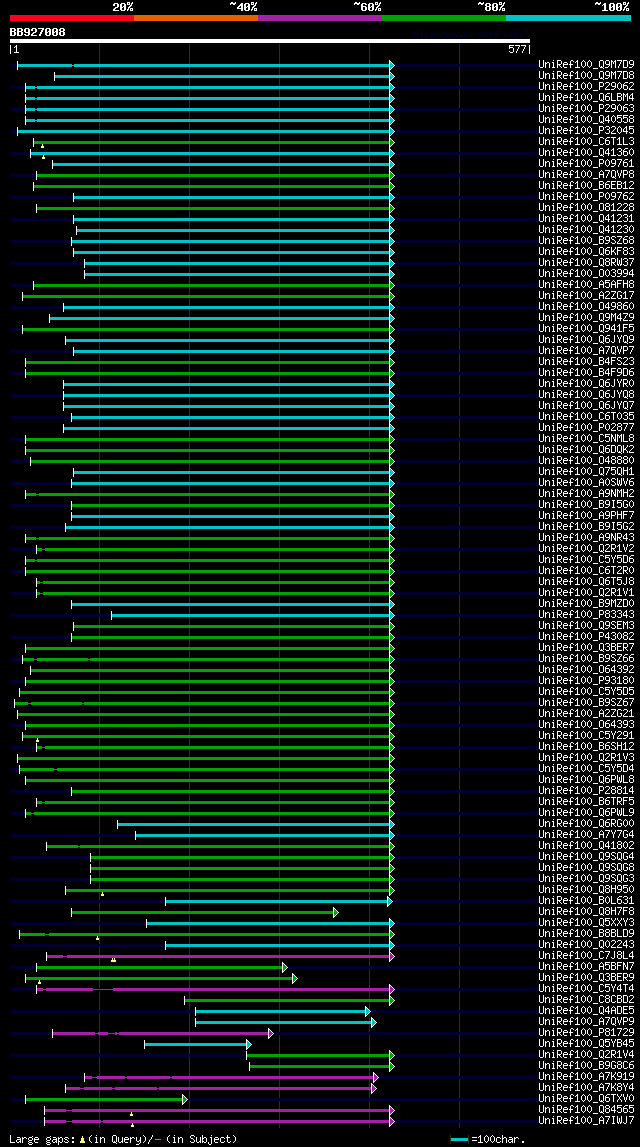
Task: Open hit UniRef100_Q9M7D8
Action: tap(586, 75)
